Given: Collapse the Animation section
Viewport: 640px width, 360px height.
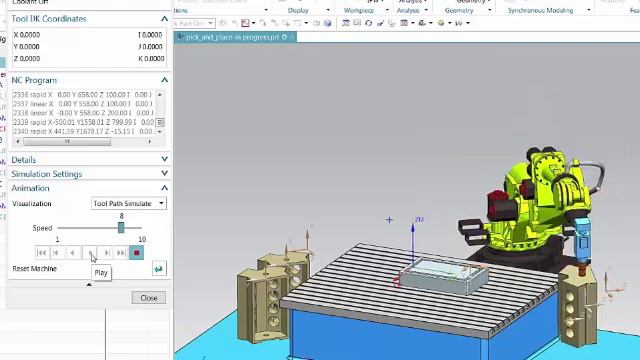Looking at the screenshot, I should tap(164, 188).
